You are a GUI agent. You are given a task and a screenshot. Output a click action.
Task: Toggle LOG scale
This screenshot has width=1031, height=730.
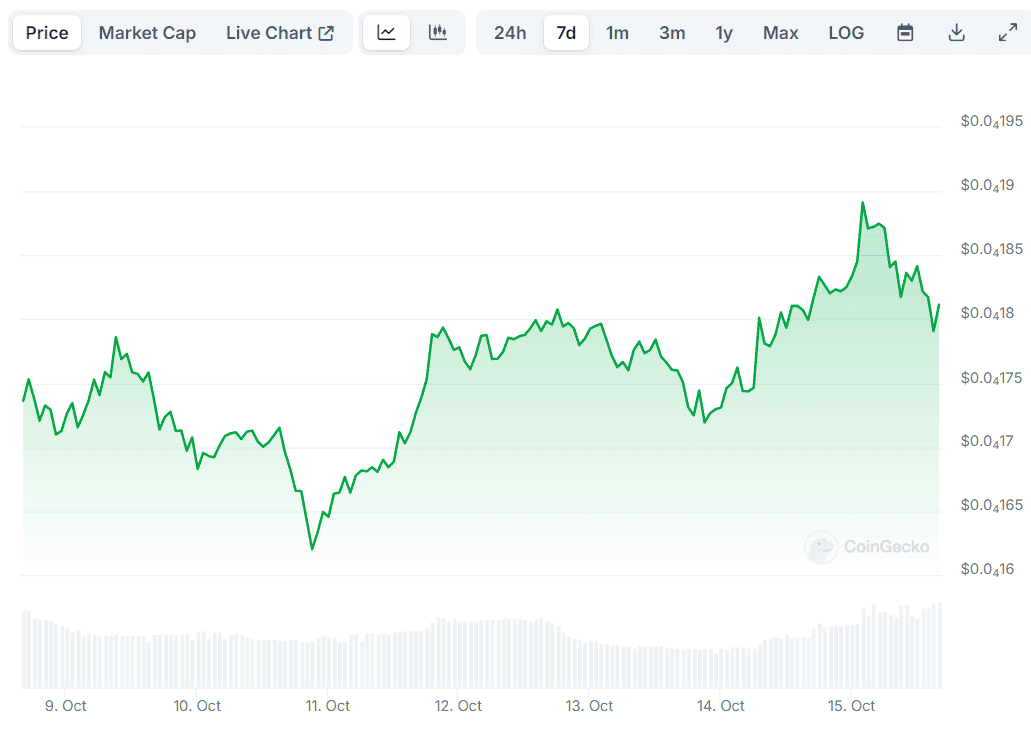846,33
